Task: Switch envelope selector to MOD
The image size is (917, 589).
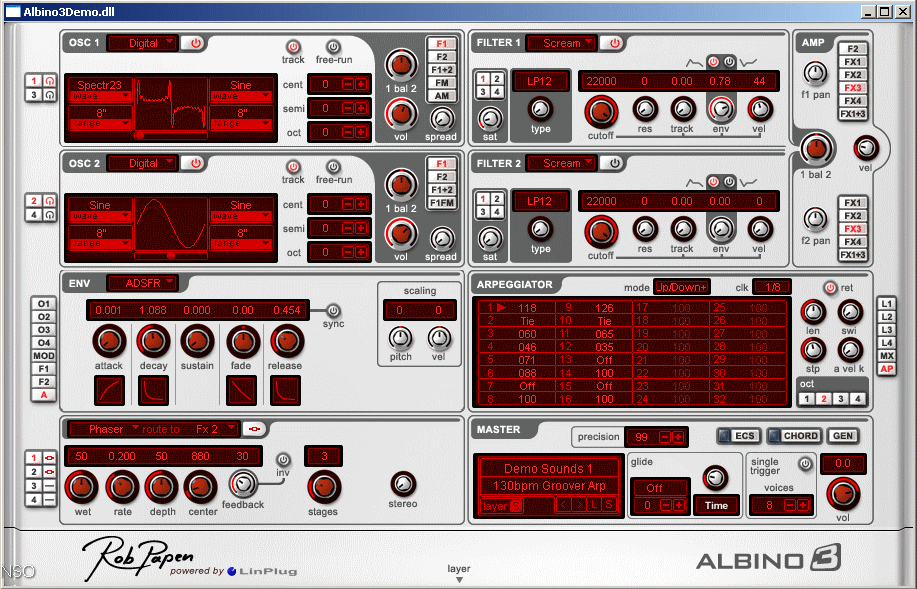Action: click(x=44, y=356)
